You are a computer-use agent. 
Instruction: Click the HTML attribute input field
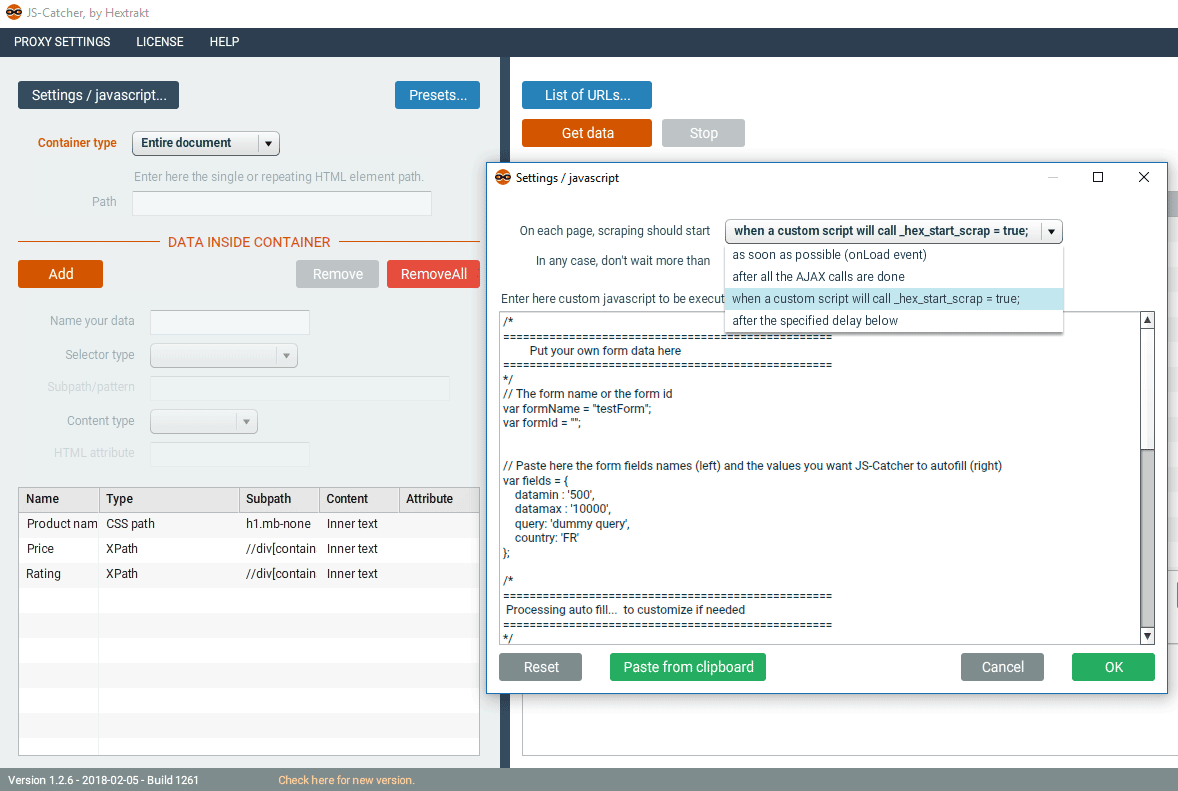230,454
